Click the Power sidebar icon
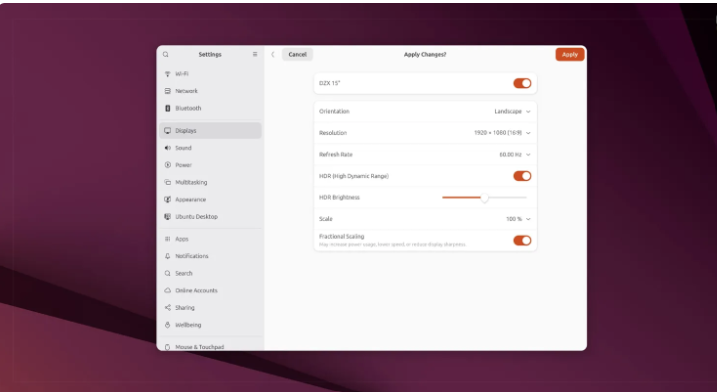This screenshot has height=392, width=717. 167,165
